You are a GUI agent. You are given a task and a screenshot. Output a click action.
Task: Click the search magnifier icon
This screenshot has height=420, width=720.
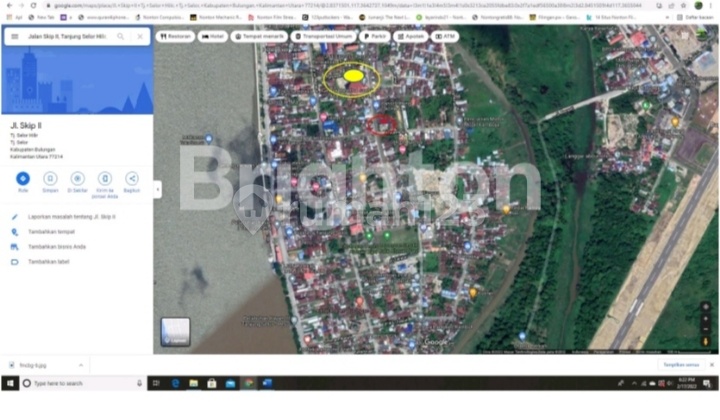pyautogui.click(x=121, y=36)
